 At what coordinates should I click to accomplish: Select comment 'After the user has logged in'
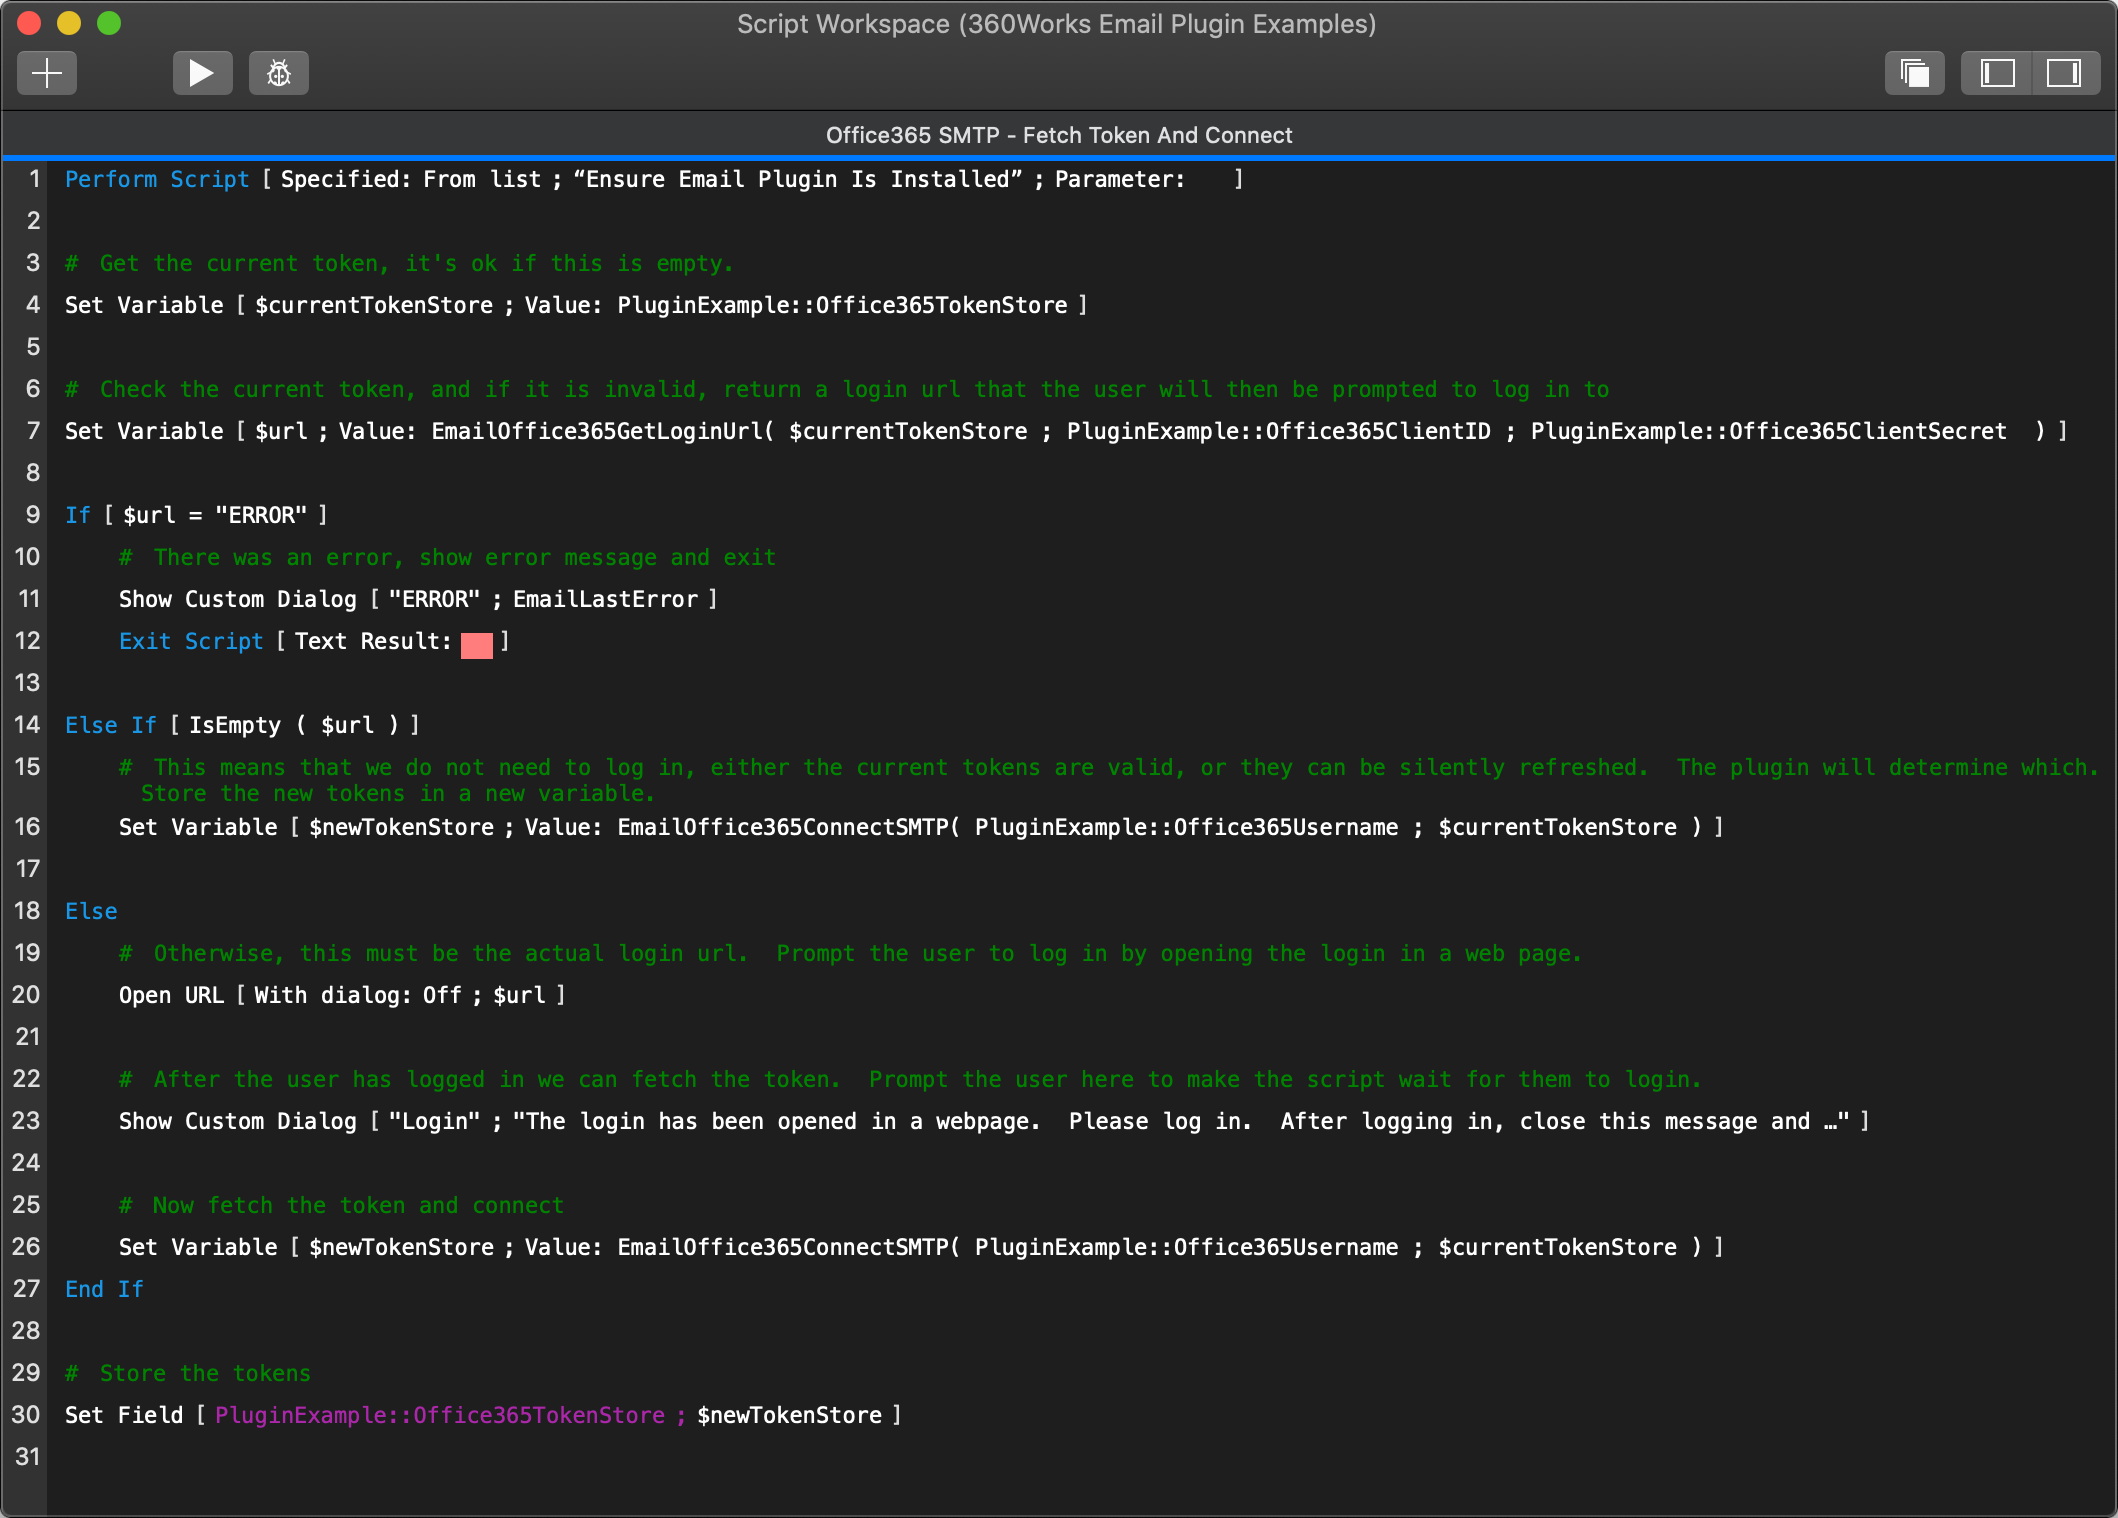[910, 1079]
